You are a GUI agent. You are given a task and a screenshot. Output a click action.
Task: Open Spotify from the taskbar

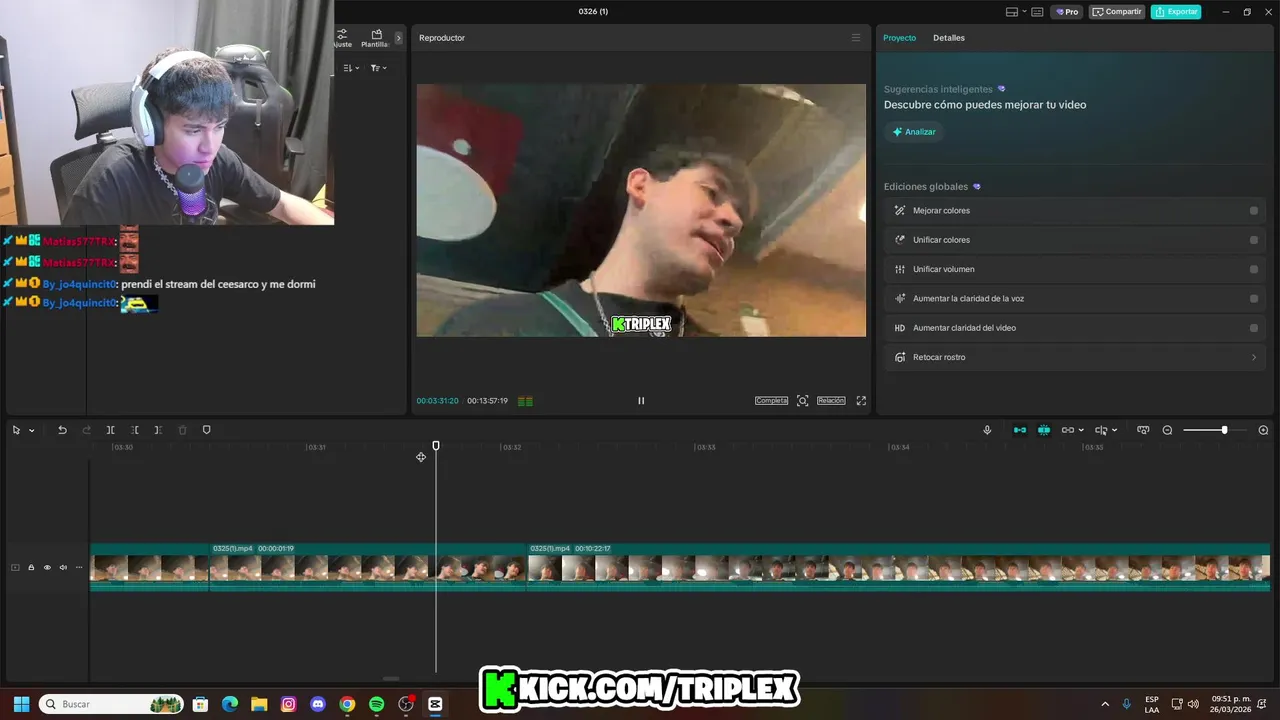point(376,704)
